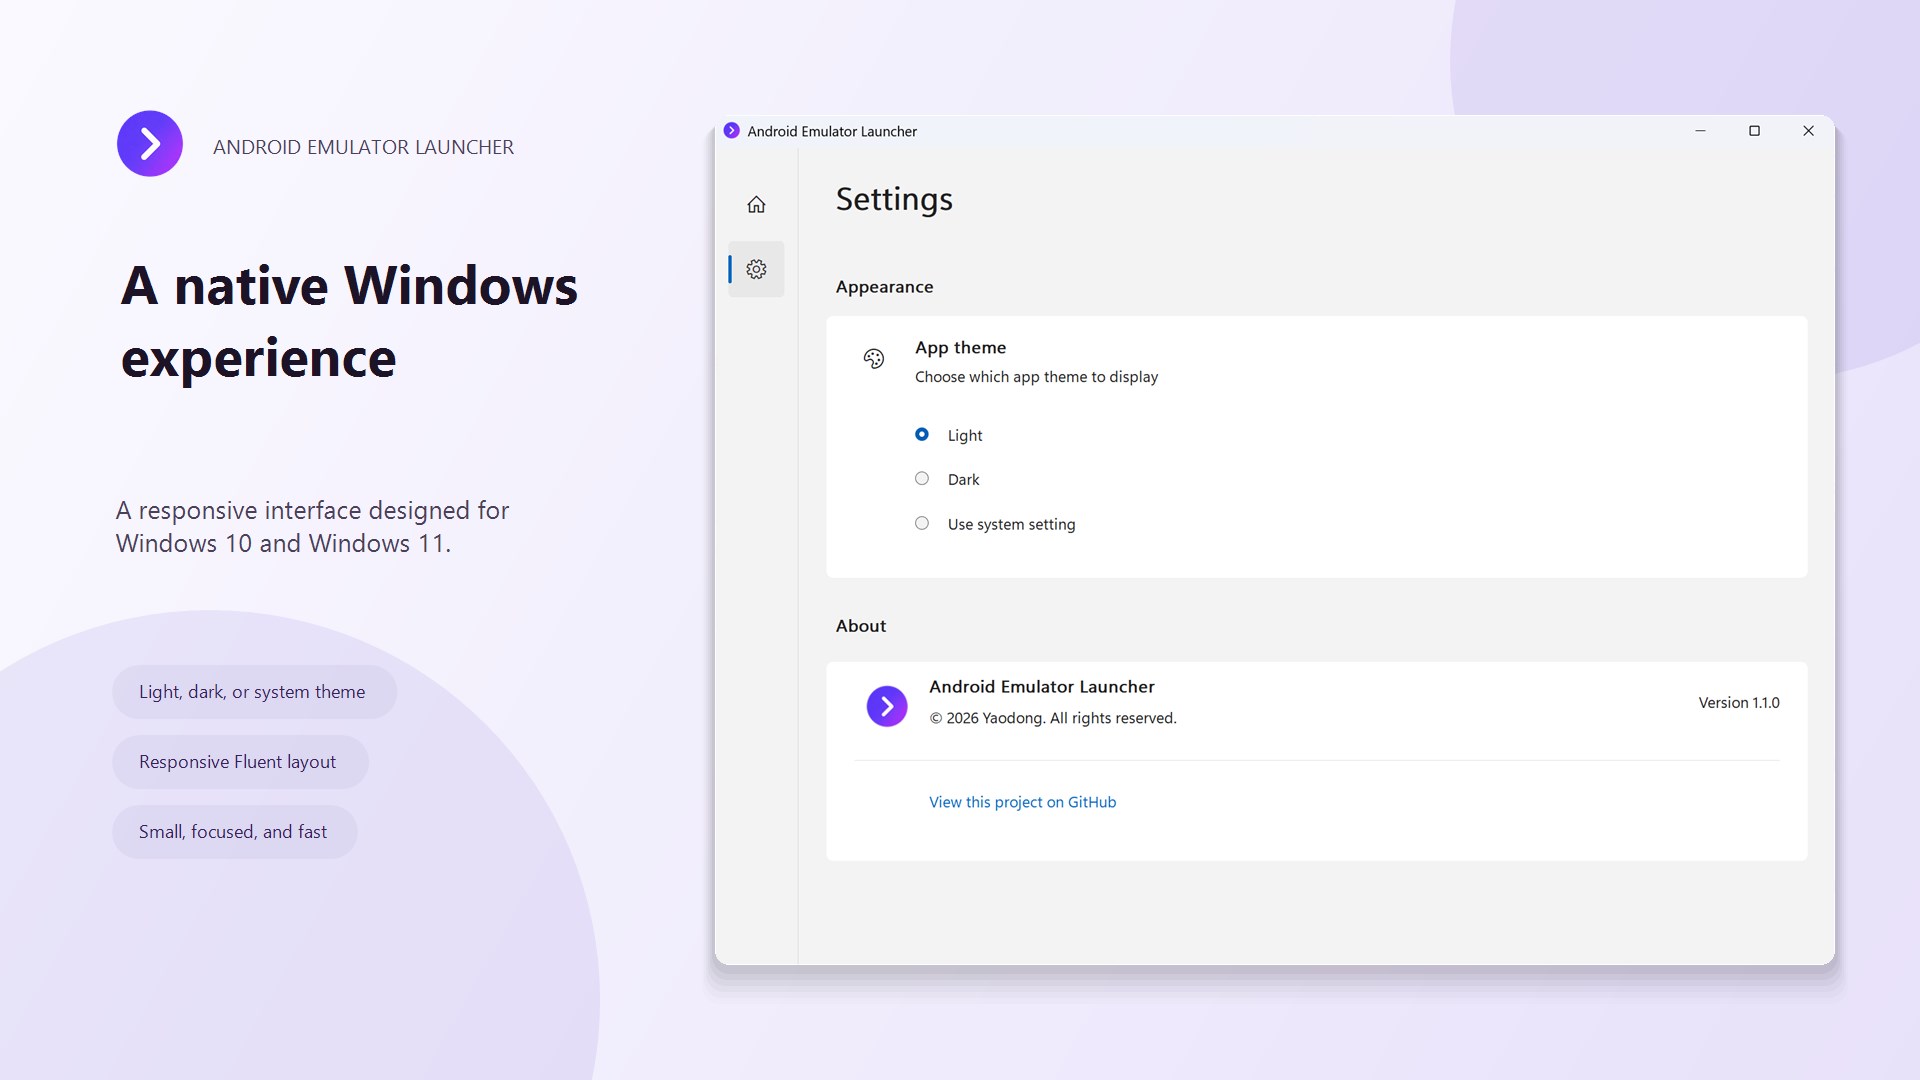Click the purple promo logo beside ANDROID EMULATOR LAUNCHER

click(x=150, y=143)
